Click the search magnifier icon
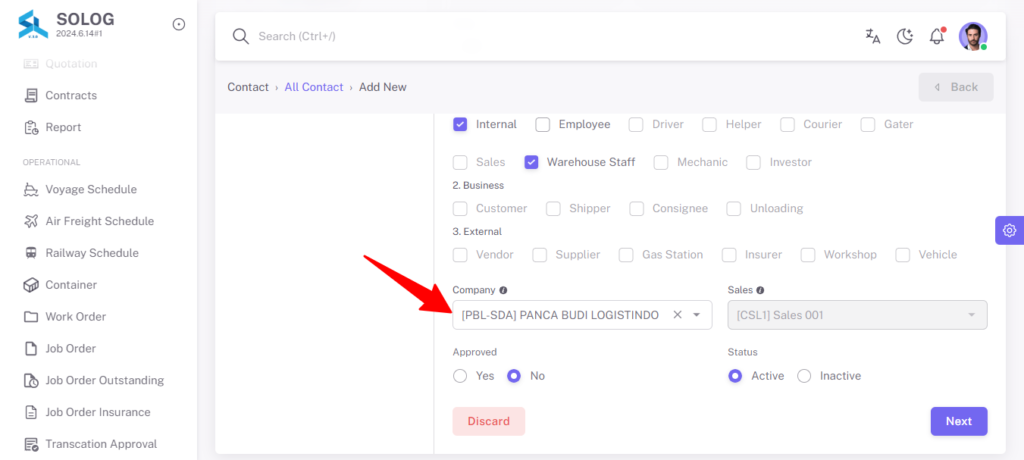 241,36
